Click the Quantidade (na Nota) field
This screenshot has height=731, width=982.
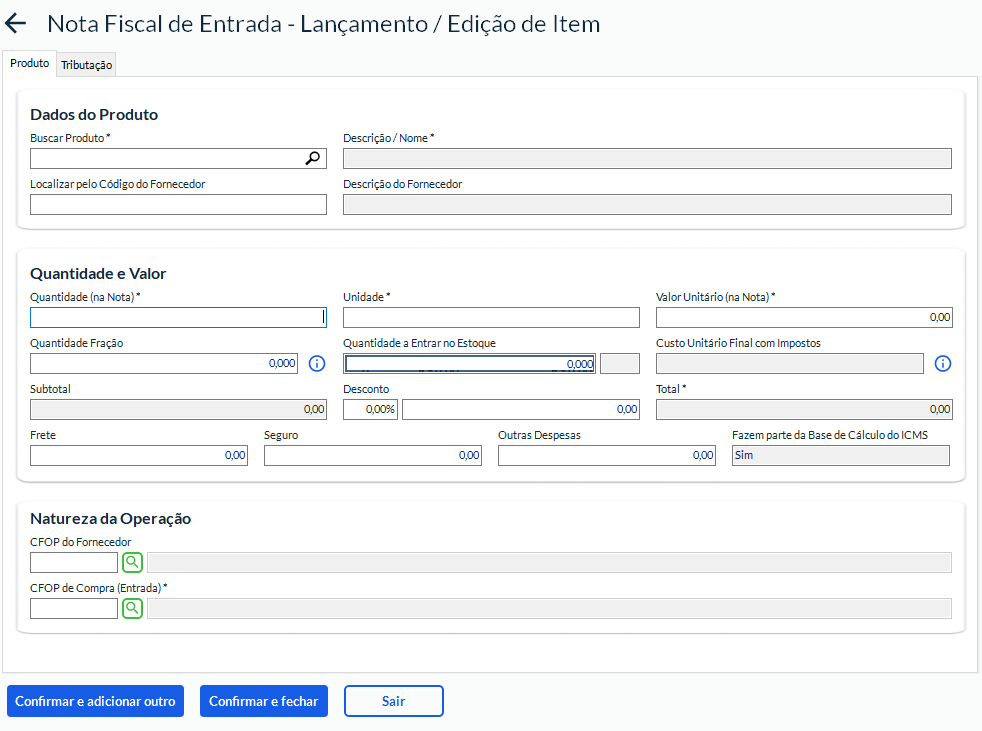tap(178, 318)
